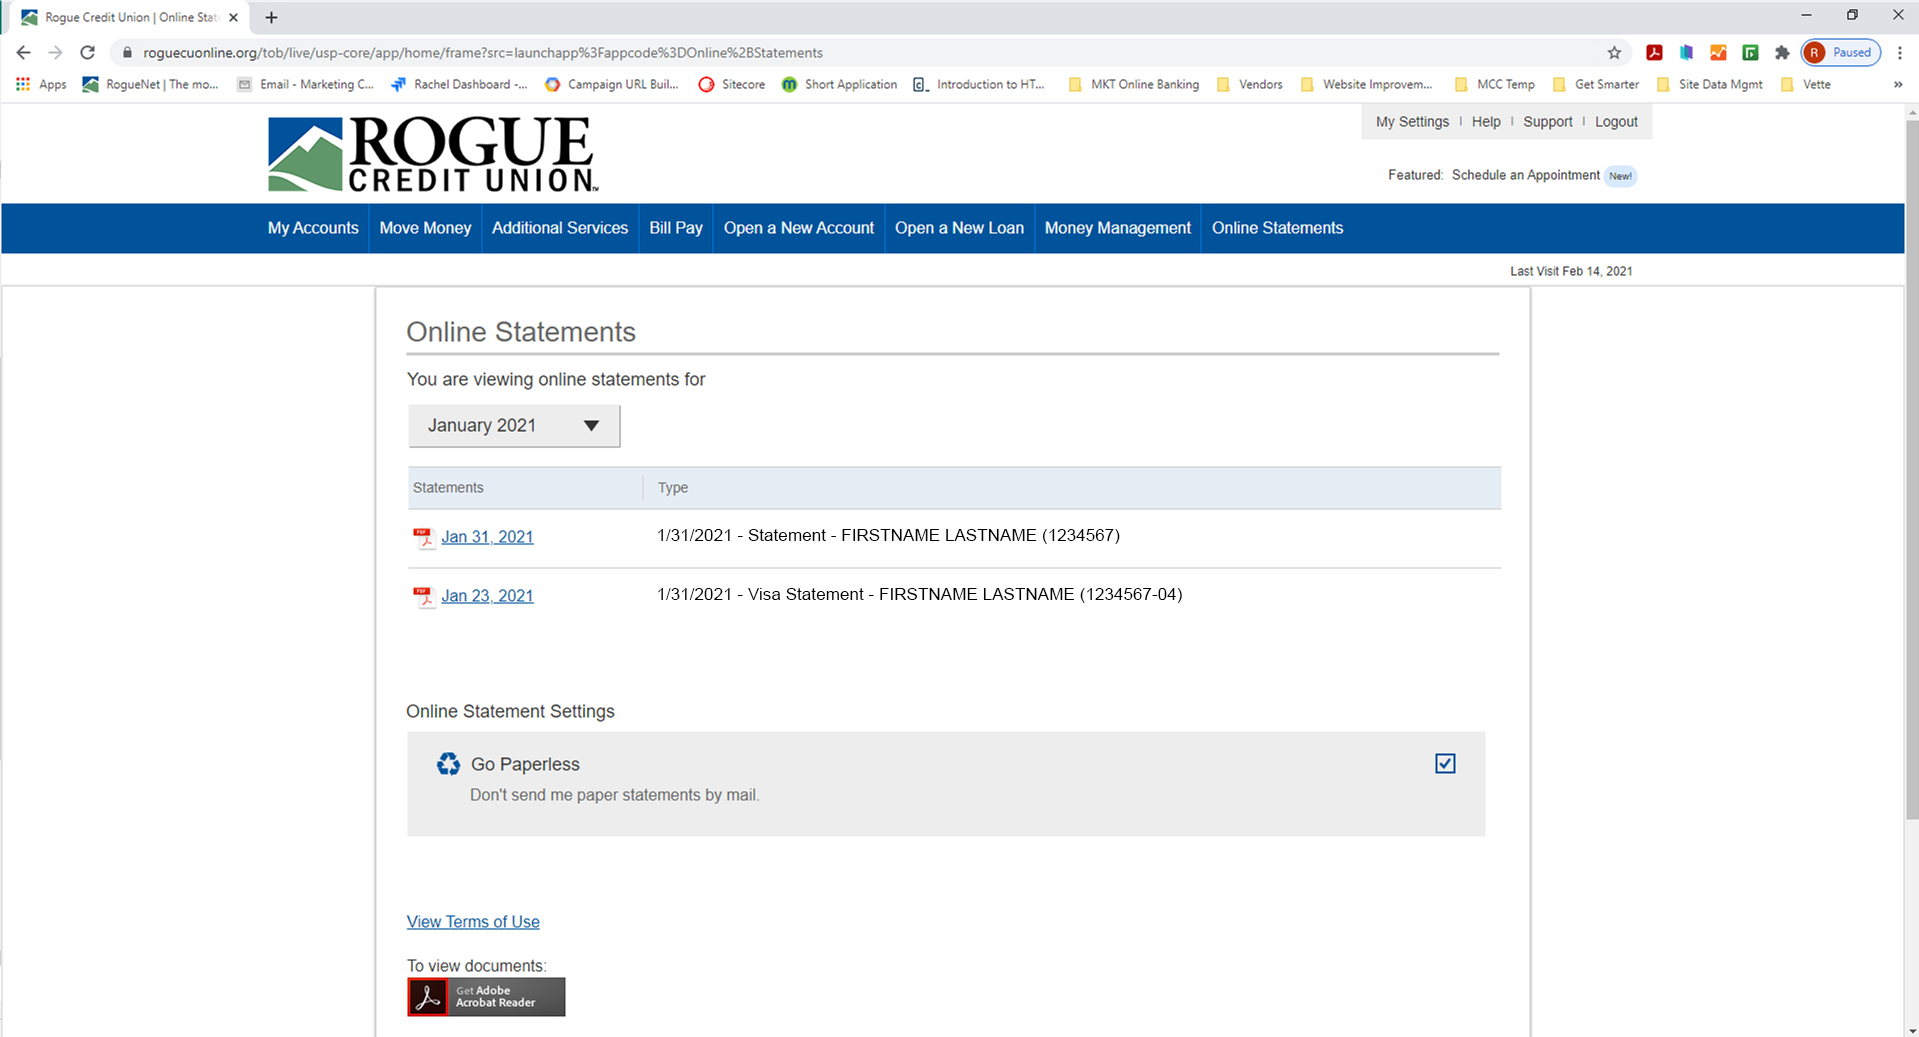Open the extensions puzzle-piece menu
Screen dimensions: 1919x1037
(1782, 53)
